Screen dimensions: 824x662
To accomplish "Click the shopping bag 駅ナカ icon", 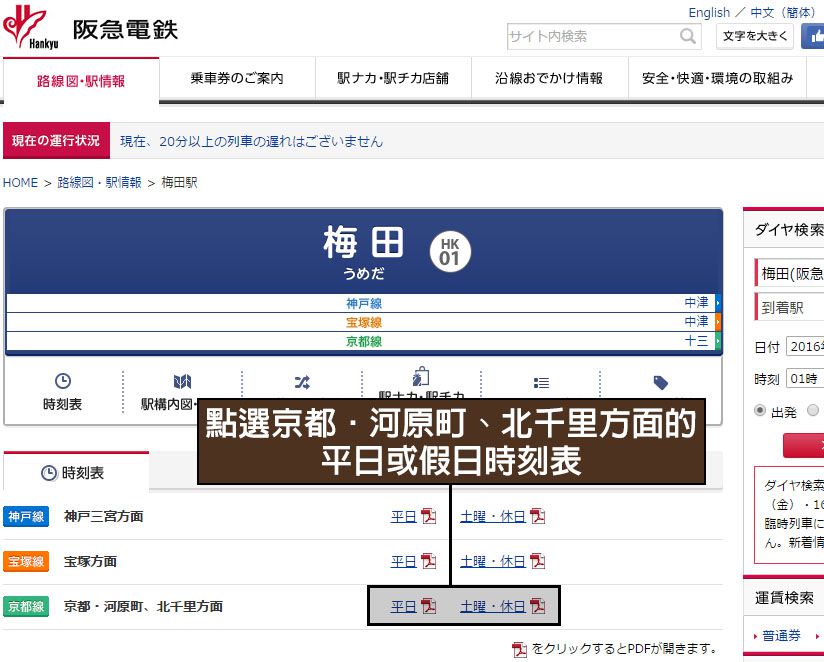I will click(420, 376).
